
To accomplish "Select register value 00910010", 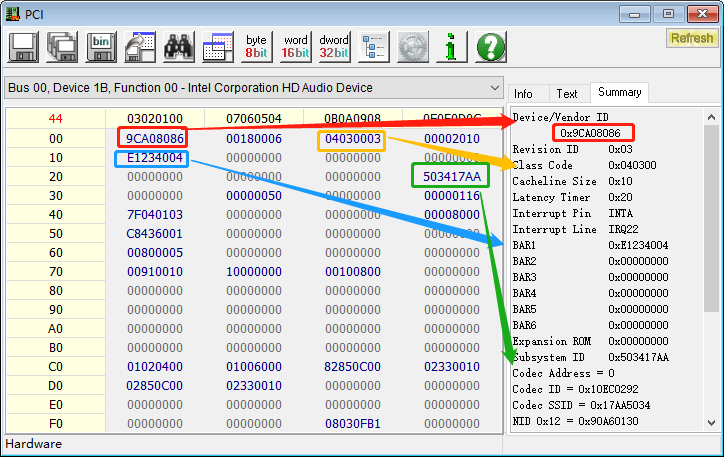I will (x=155, y=271).
